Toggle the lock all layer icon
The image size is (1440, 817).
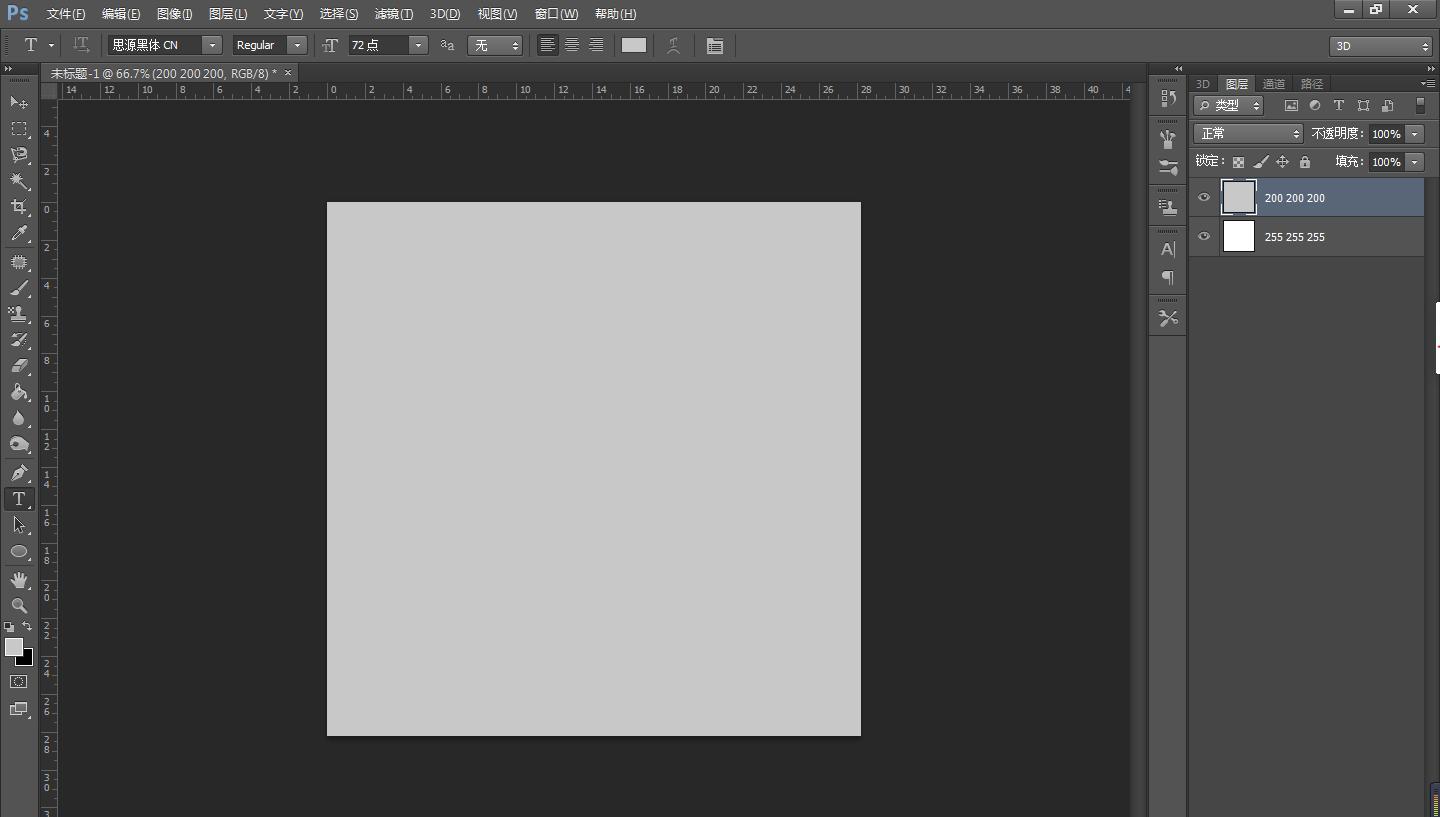[1304, 162]
